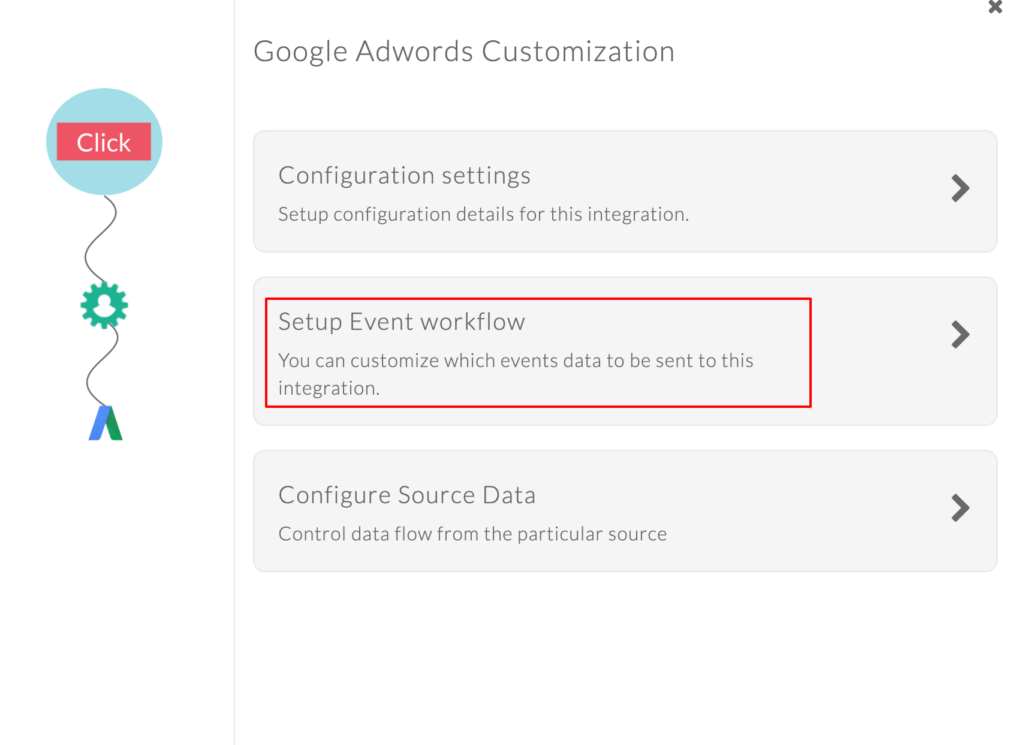1024x745 pixels.
Task: Expand Setup Event workflow with the right chevron
Action: click(x=959, y=334)
